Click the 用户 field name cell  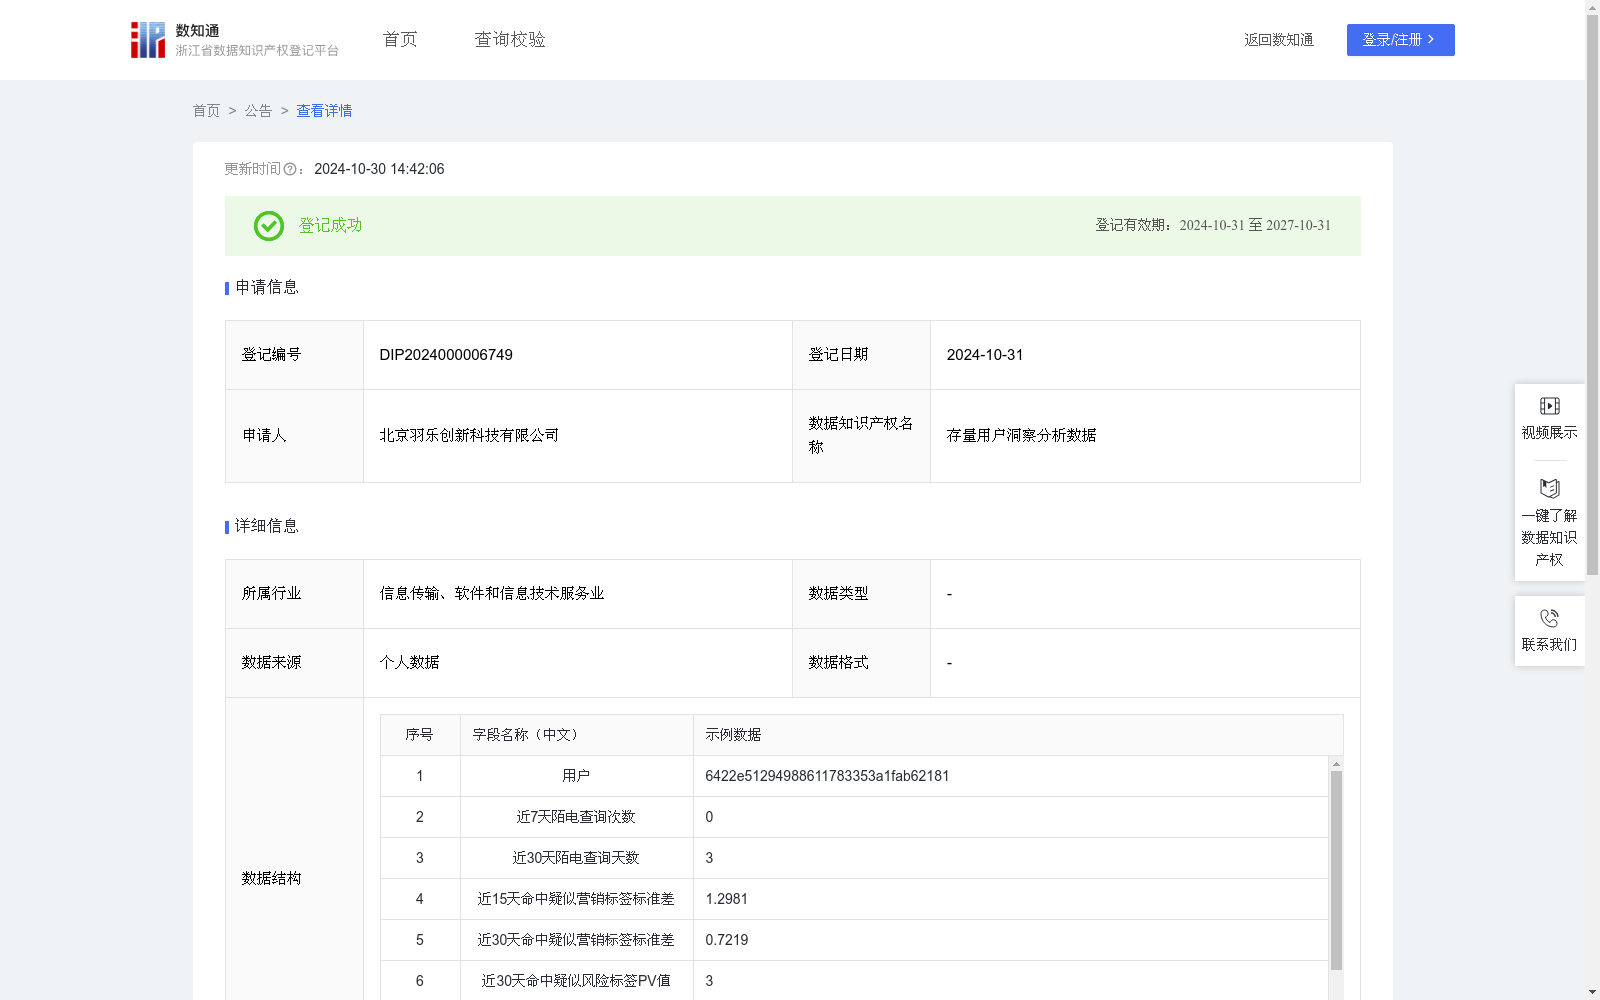click(x=576, y=776)
